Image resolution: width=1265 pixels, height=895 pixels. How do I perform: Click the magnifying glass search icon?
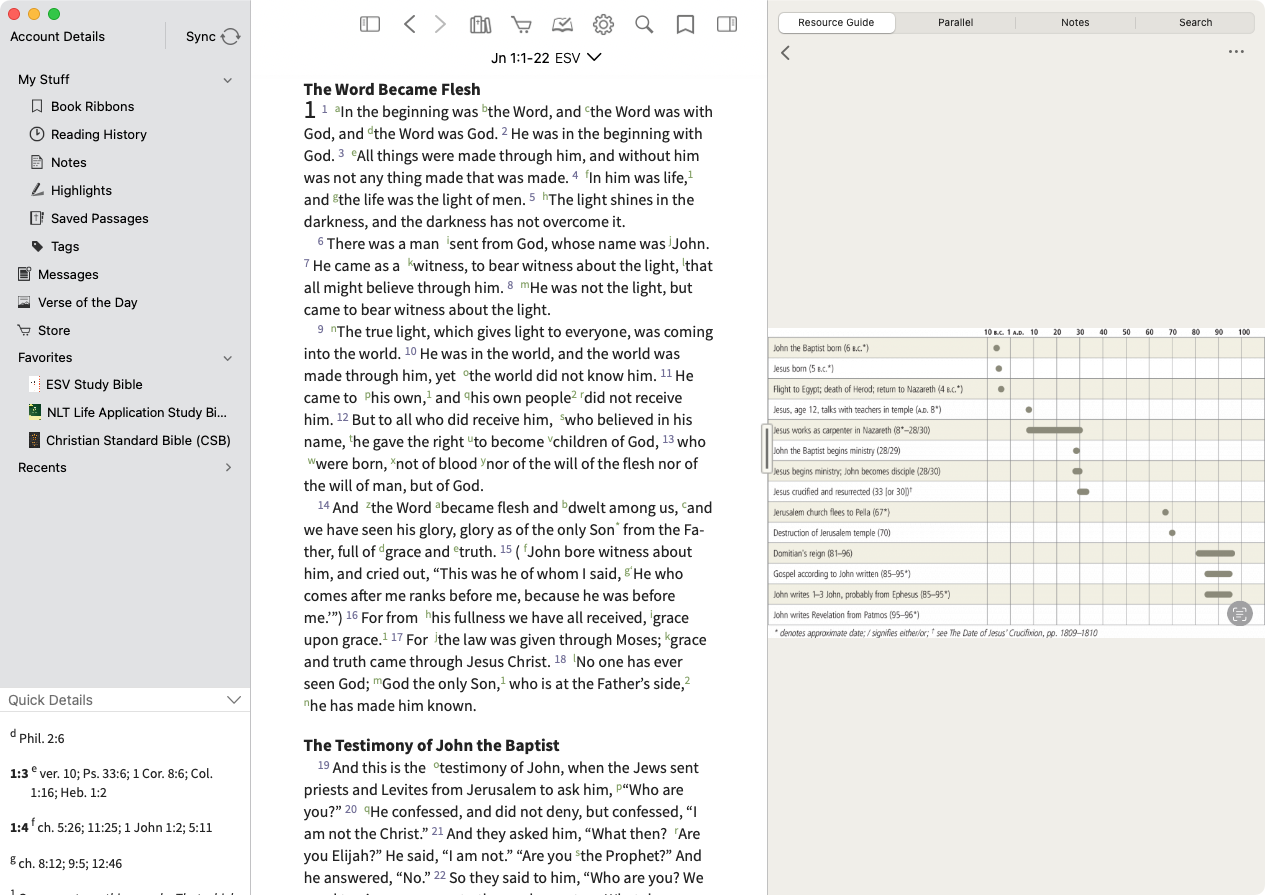(644, 25)
